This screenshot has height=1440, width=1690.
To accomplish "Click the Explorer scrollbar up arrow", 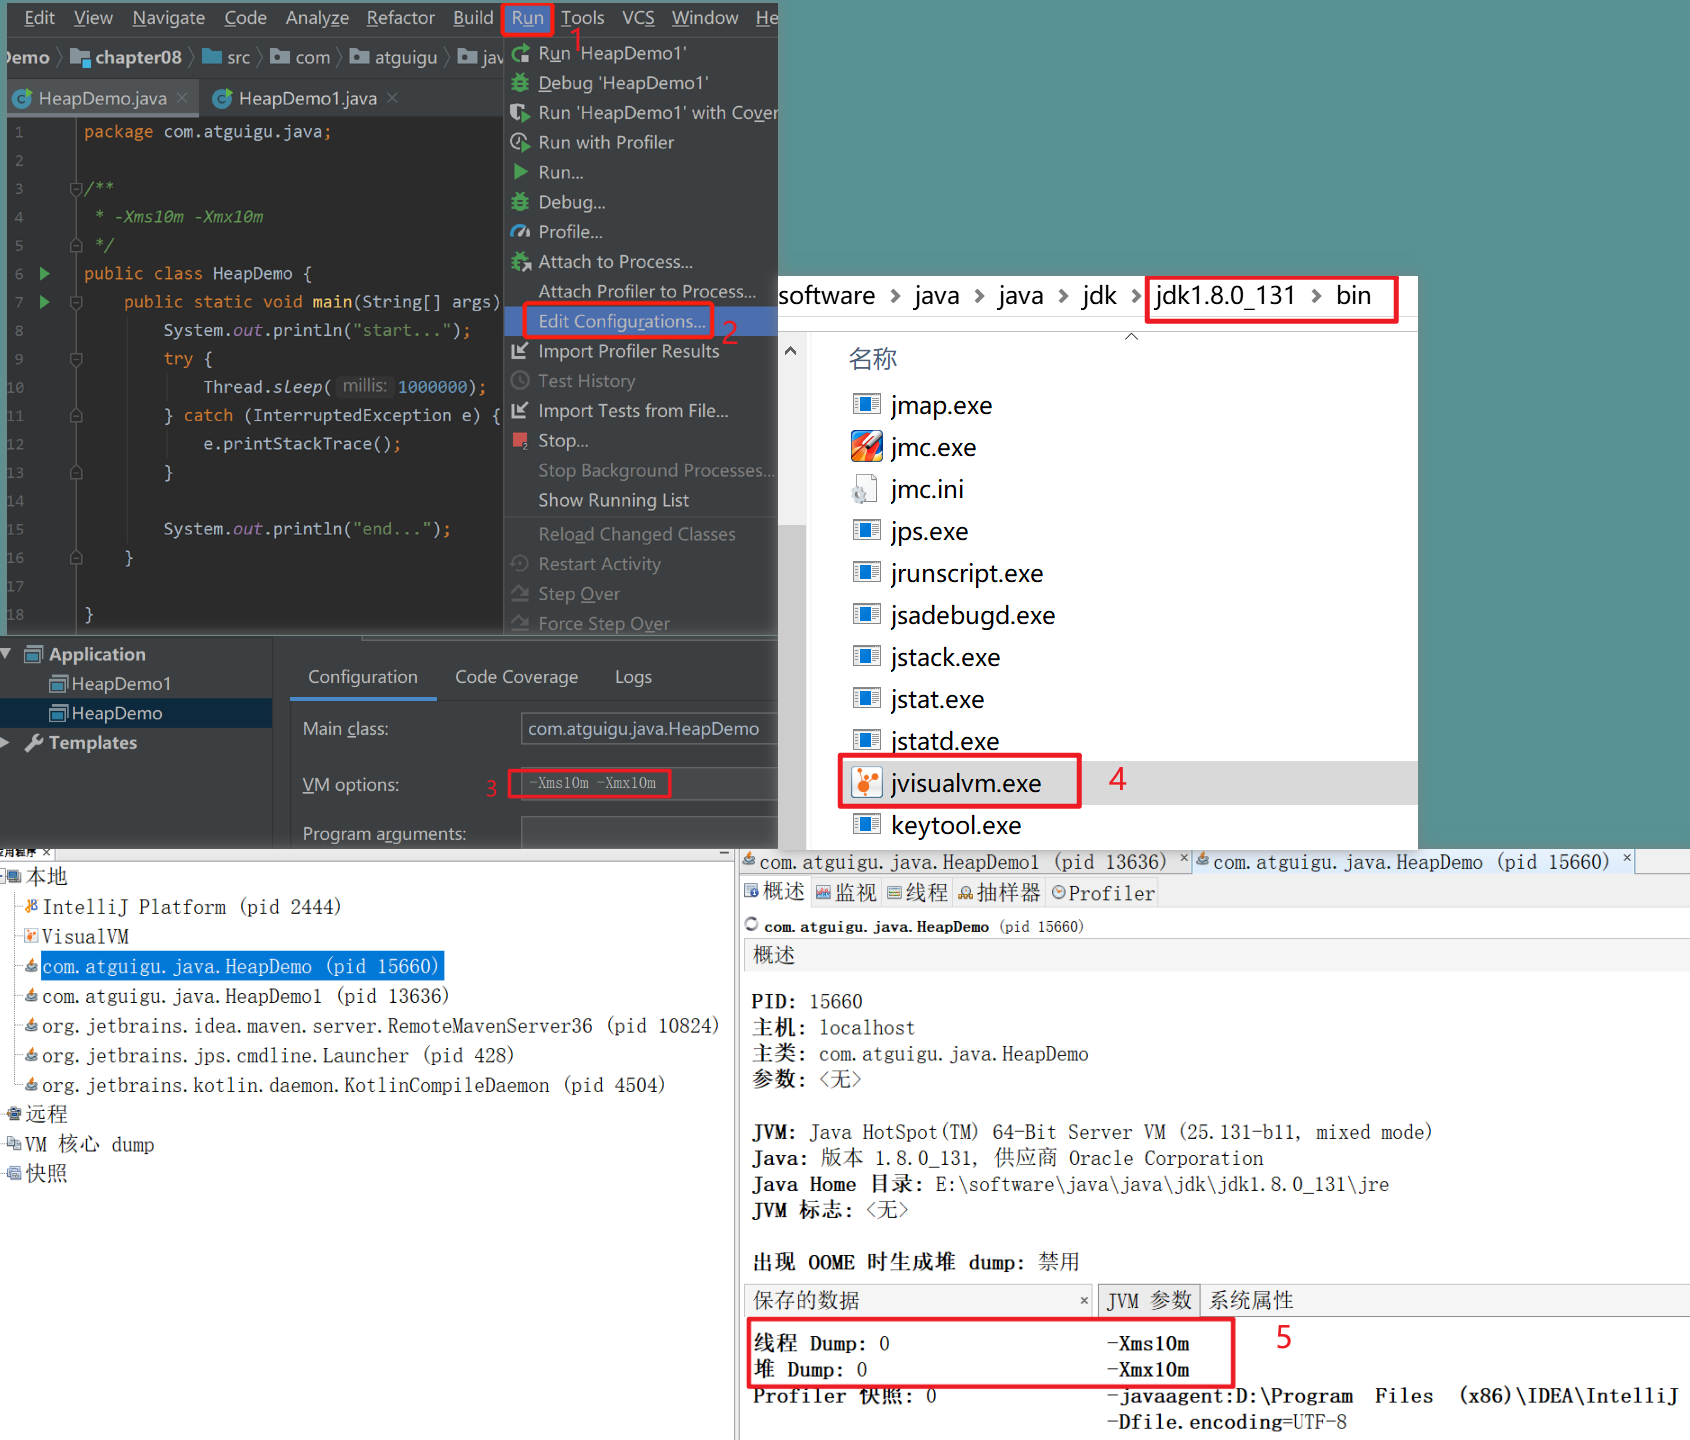I will click(x=791, y=351).
